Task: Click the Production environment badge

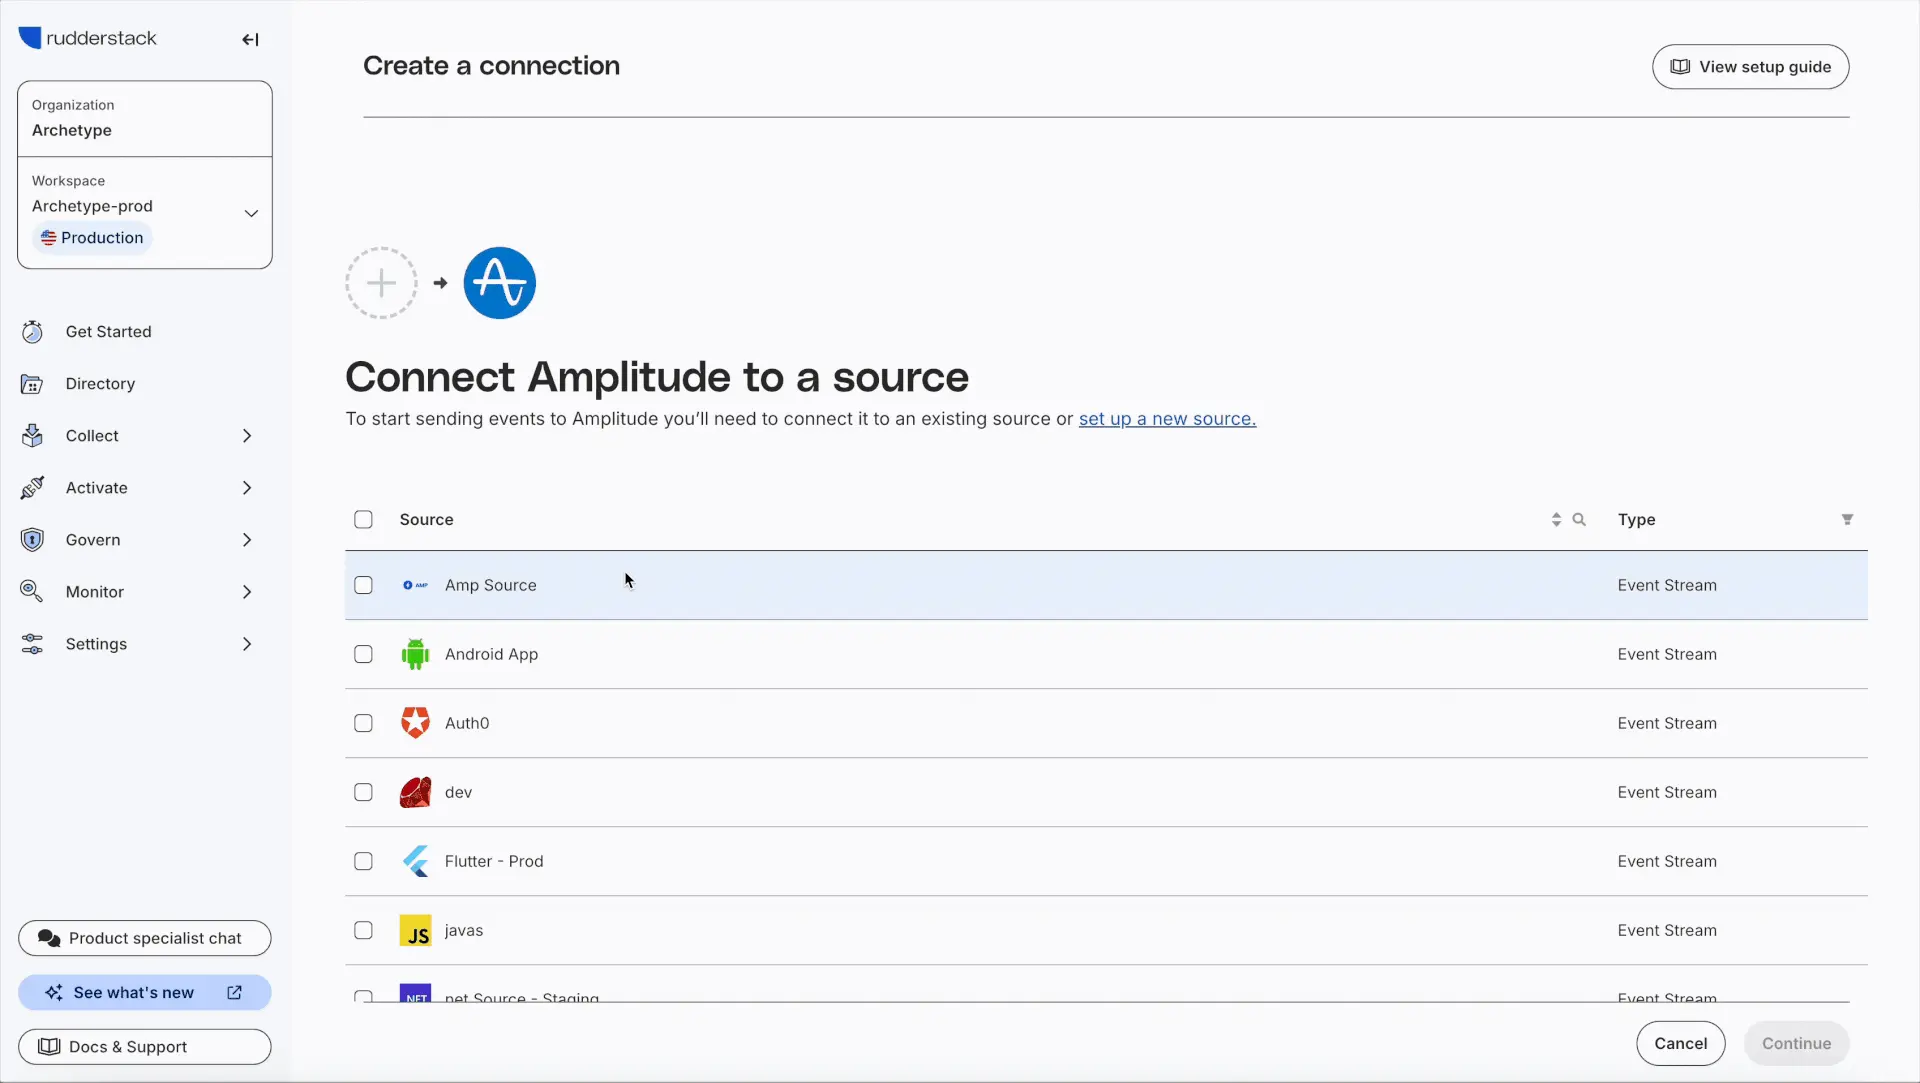Action: (x=93, y=238)
